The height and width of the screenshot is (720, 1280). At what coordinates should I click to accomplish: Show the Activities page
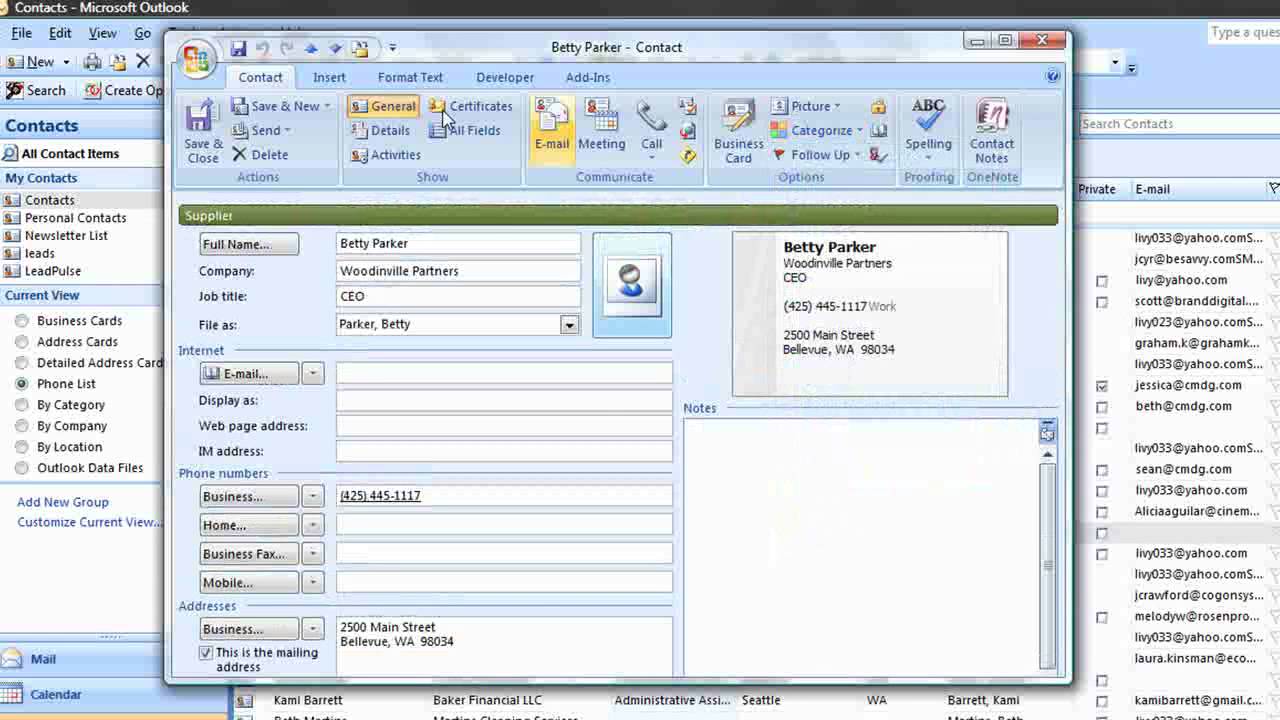386,155
